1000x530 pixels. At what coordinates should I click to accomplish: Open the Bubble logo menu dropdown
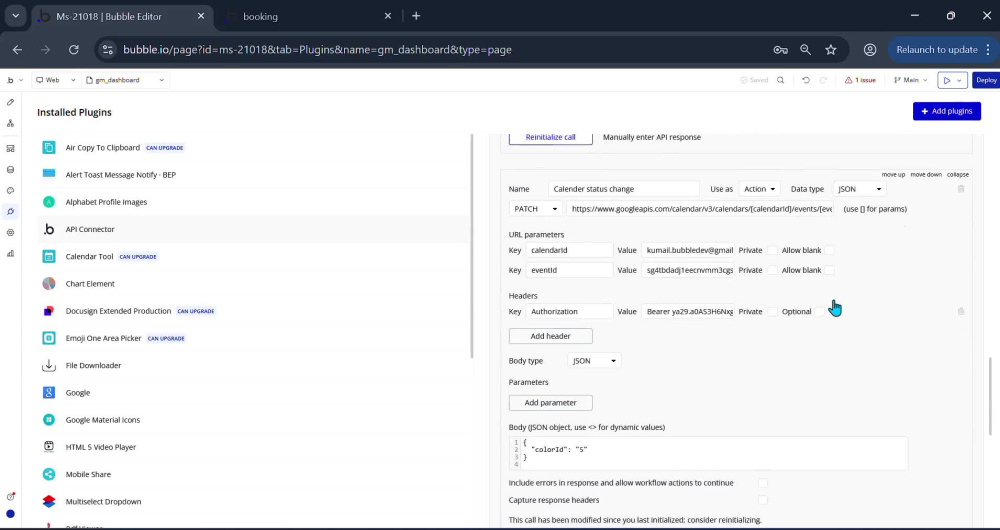pos(14,80)
